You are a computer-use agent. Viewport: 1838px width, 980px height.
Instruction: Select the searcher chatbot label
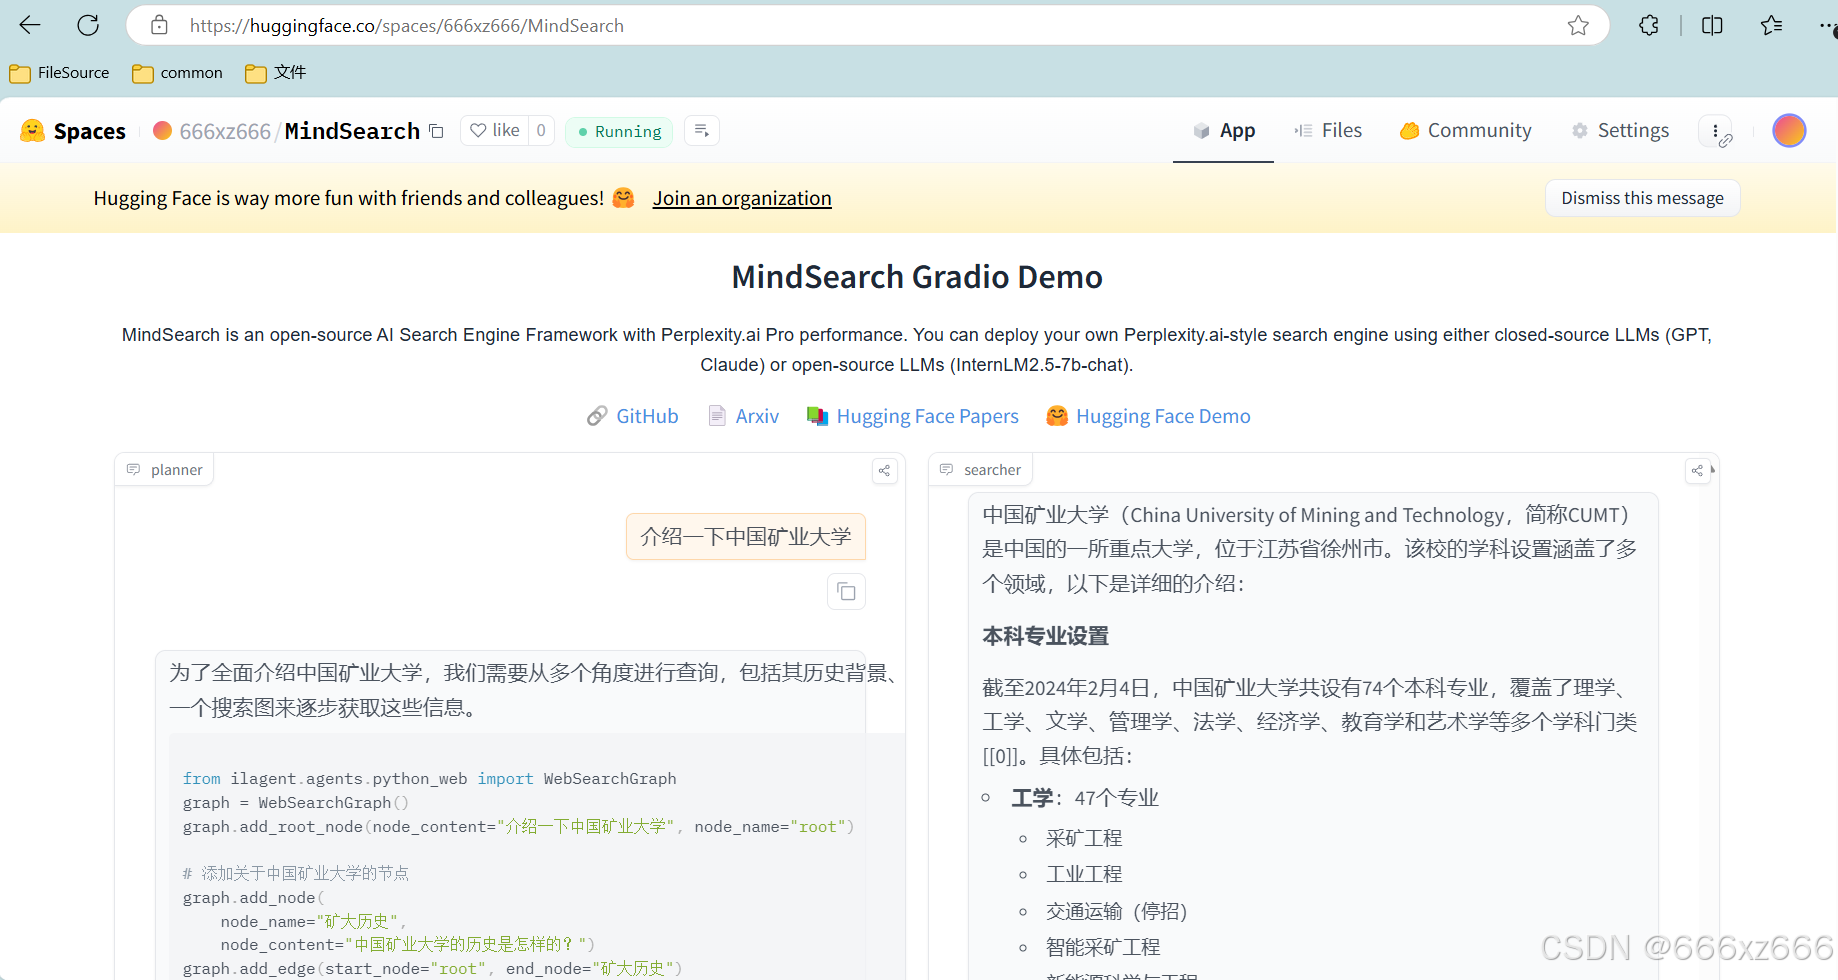tap(981, 470)
